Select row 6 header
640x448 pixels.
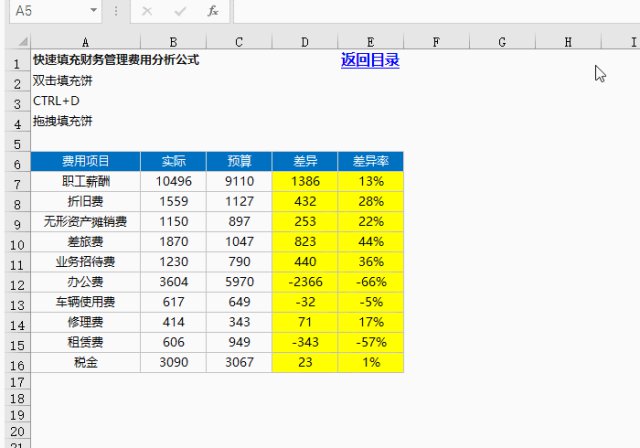17,163
